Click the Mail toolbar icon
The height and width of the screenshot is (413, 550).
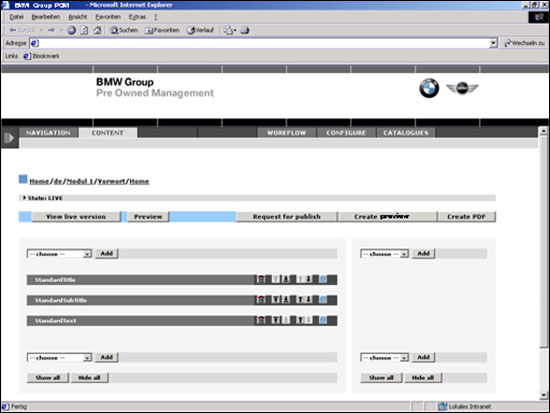pos(228,30)
